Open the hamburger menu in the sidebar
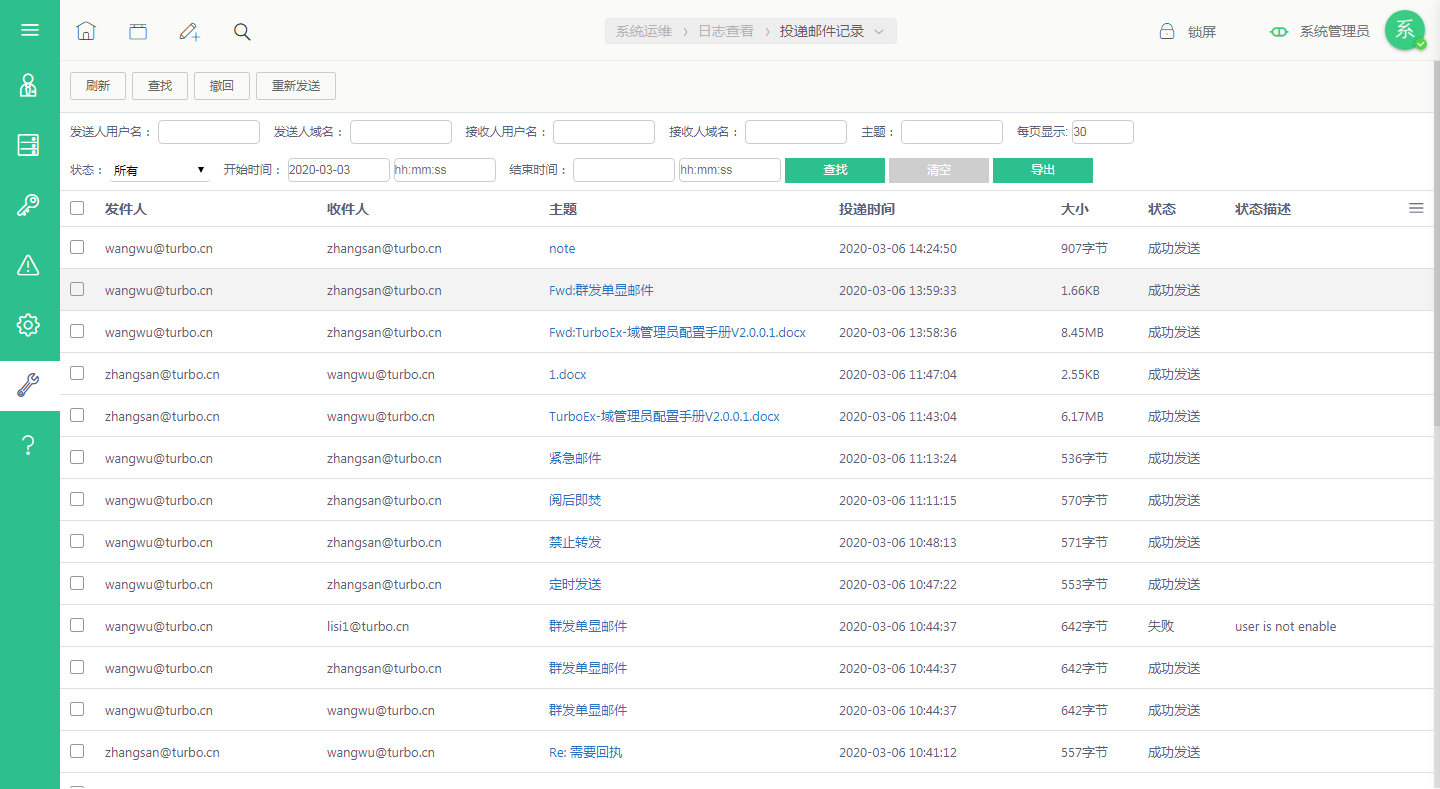The height and width of the screenshot is (789, 1440). (x=30, y=30)
